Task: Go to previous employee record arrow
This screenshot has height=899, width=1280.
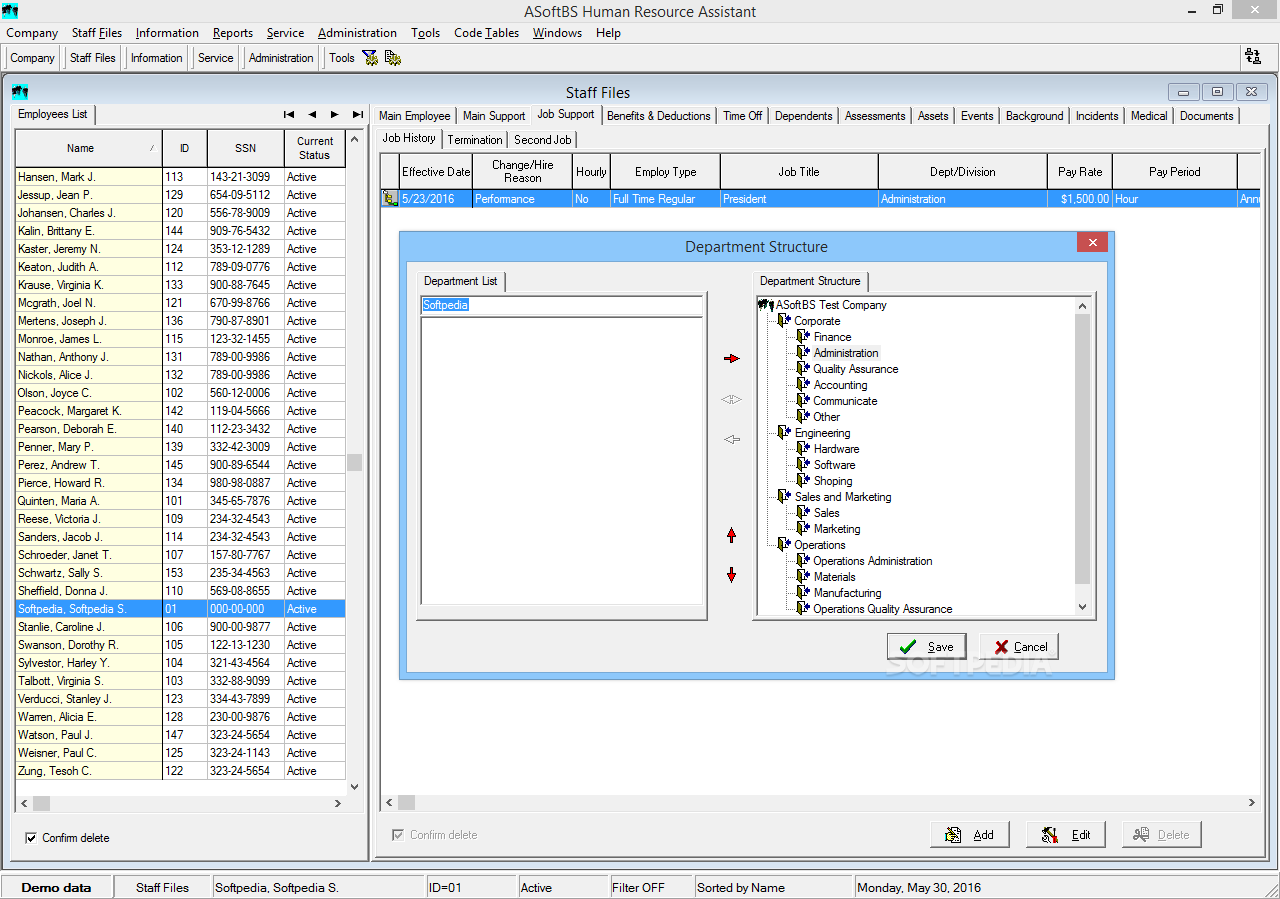Action: (312, 114)
